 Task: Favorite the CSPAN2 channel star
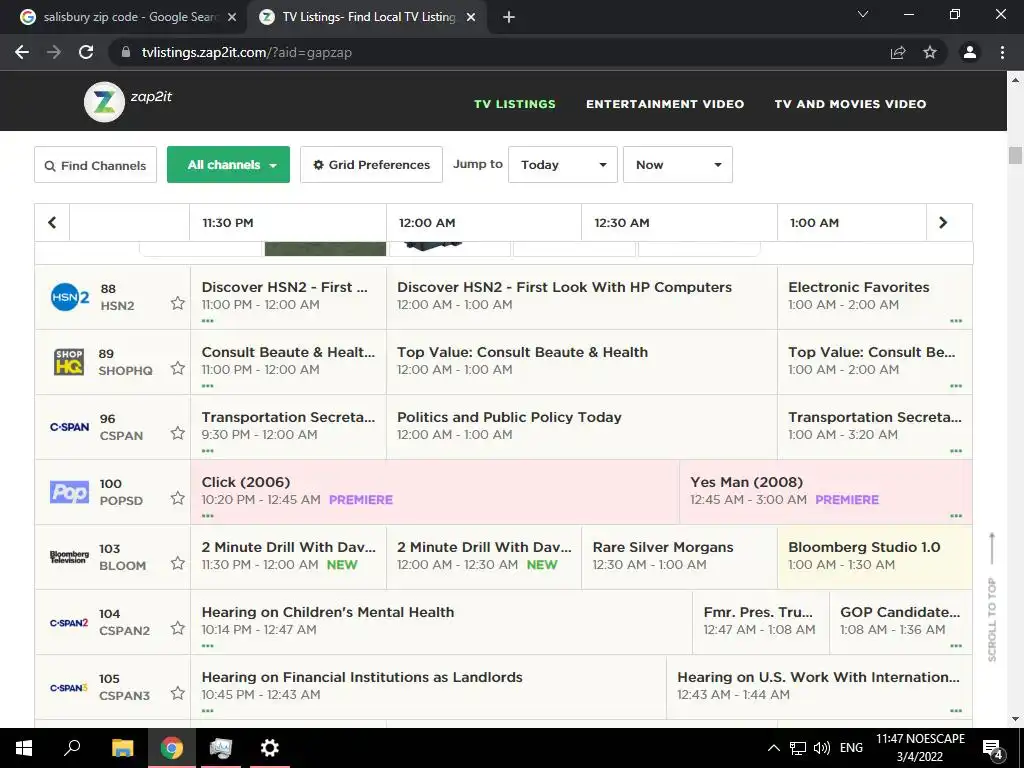pyautogui.click(x=178, y=628)
